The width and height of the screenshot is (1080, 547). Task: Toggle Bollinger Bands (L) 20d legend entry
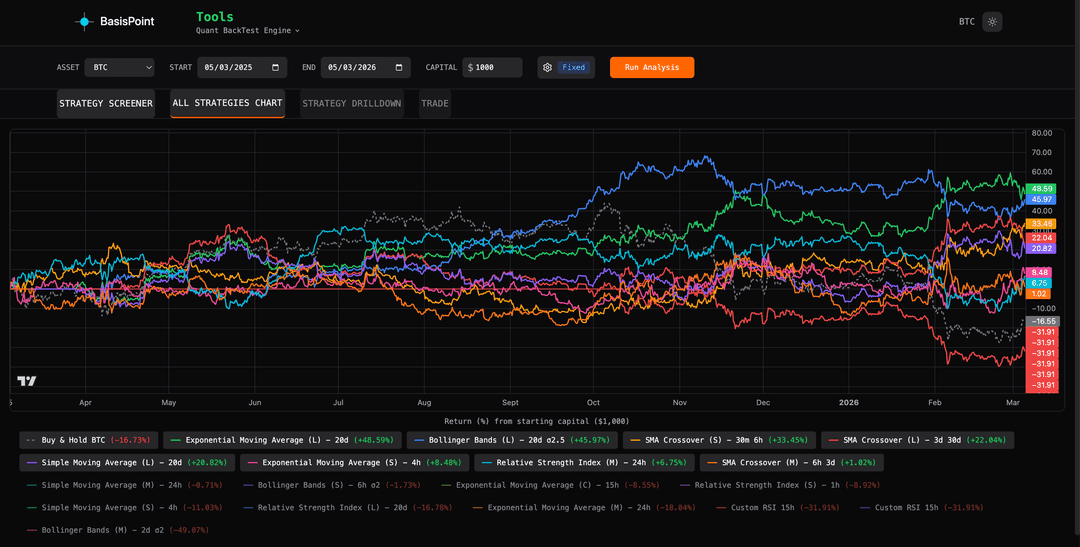pos(511,440)
